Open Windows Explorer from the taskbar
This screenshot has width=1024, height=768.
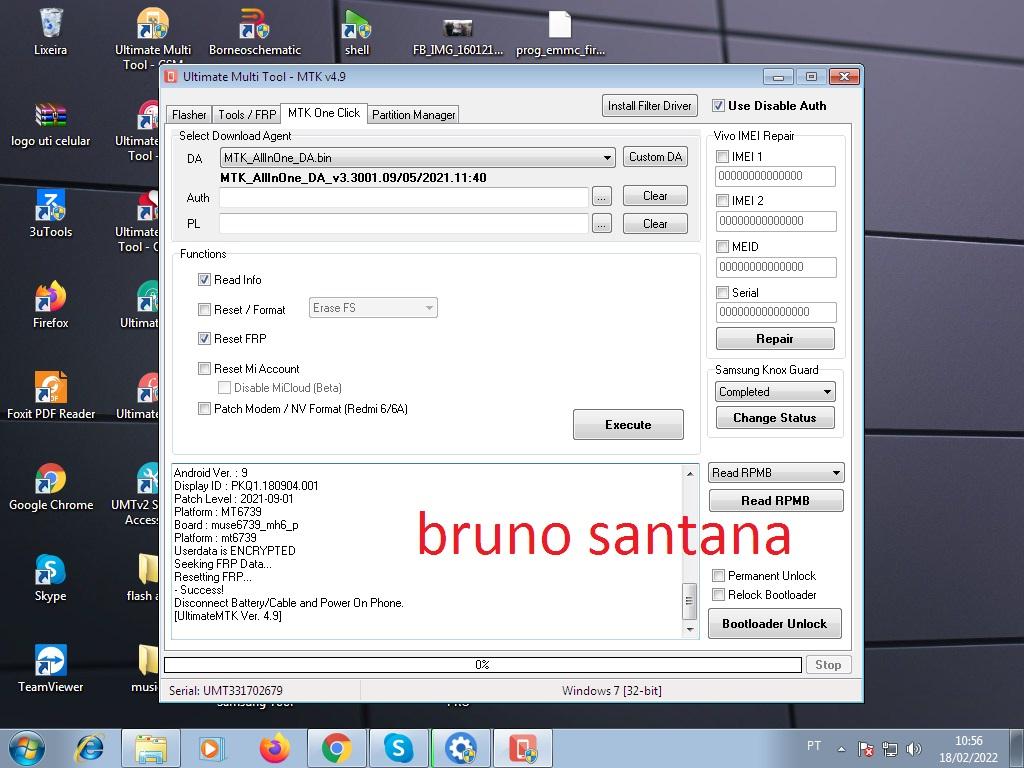pos(151,748)
